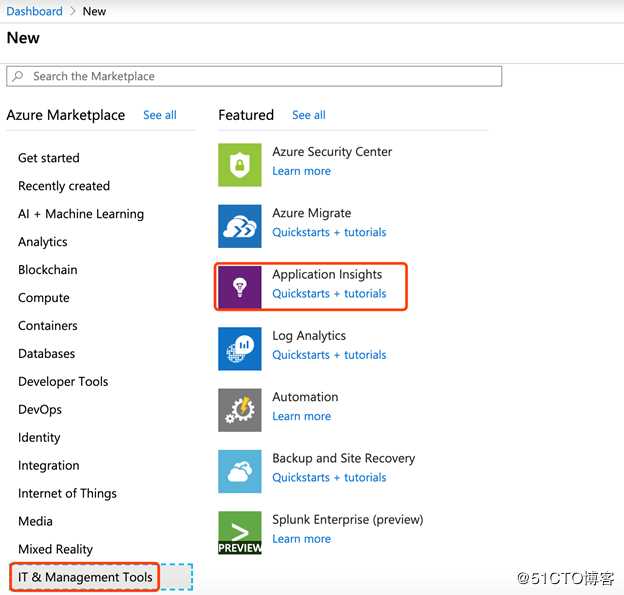Click the Azure Migrate title
This screenshot has height=595, width=624.
tap(312, 213)
